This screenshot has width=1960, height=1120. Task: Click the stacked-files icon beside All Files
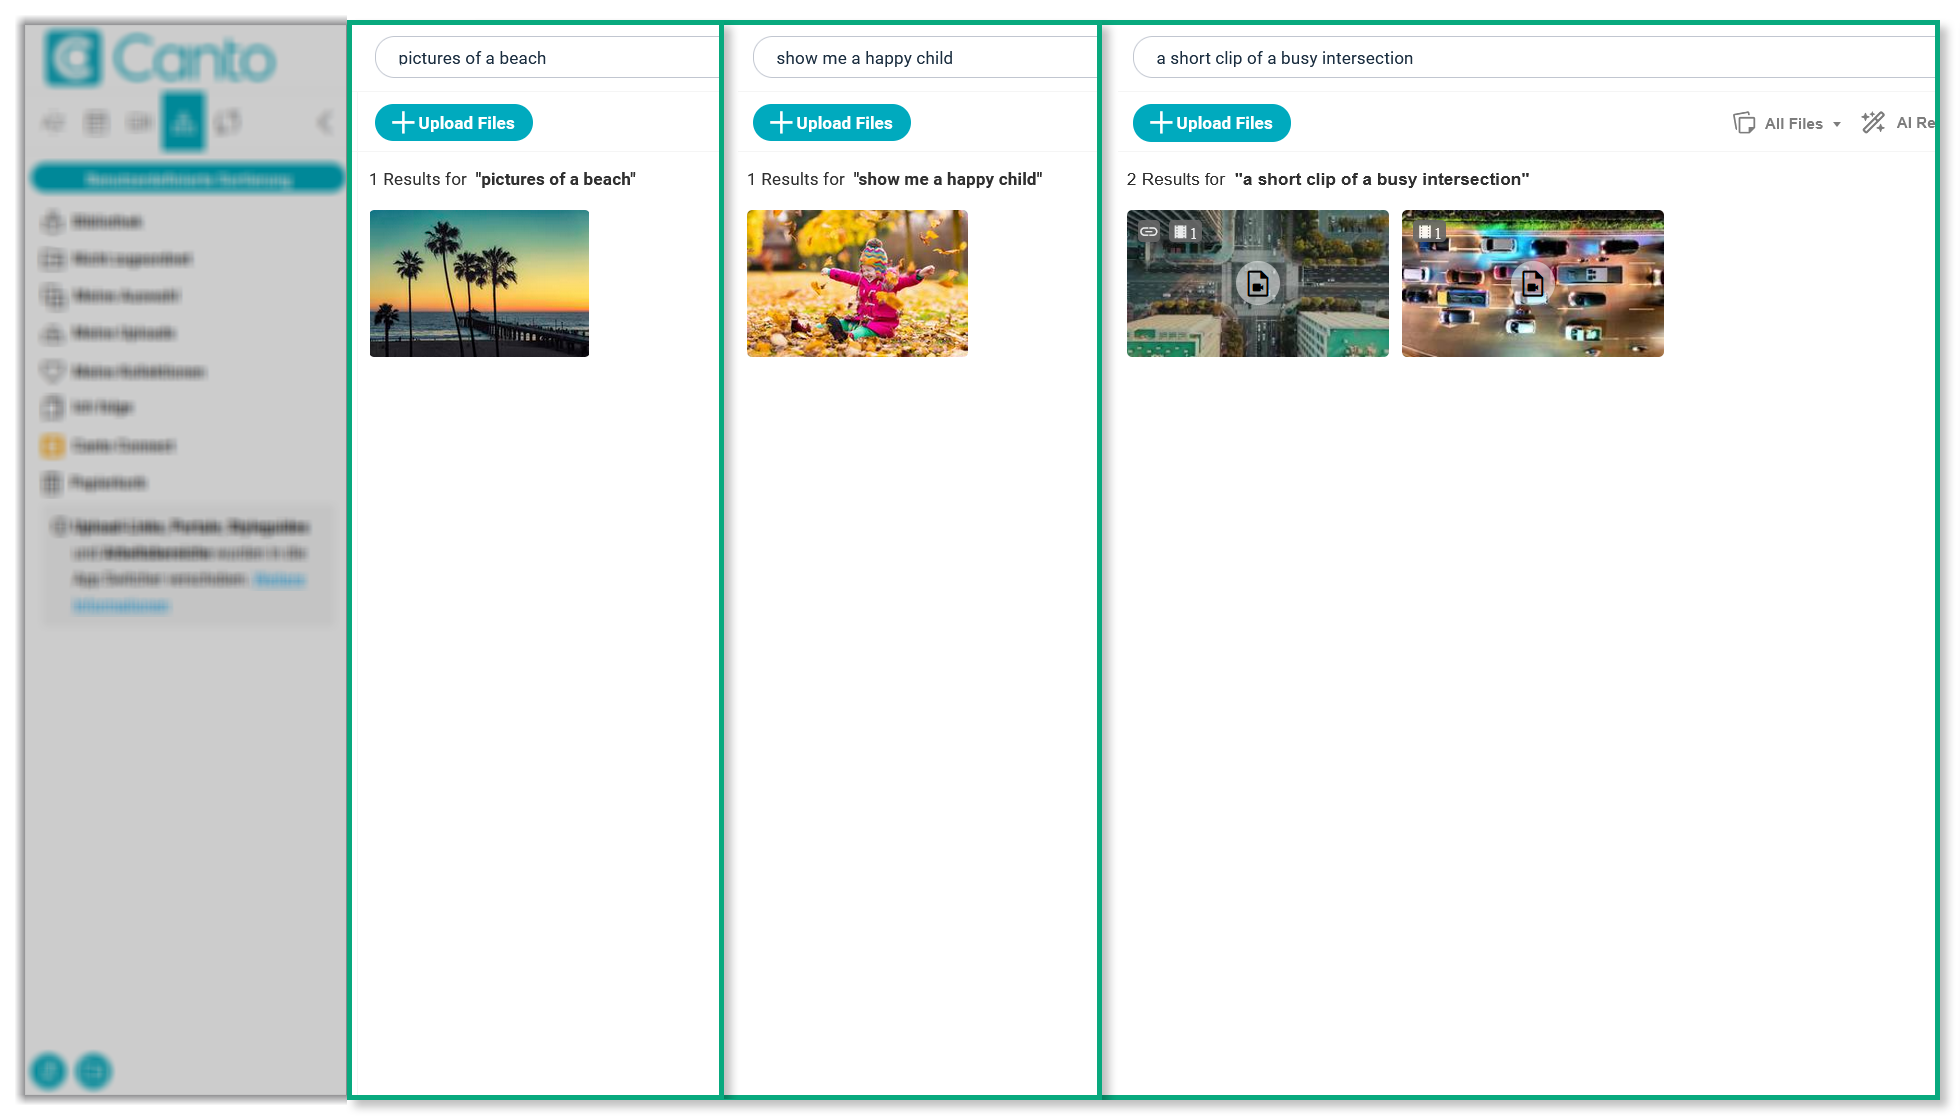(1744, 123)
